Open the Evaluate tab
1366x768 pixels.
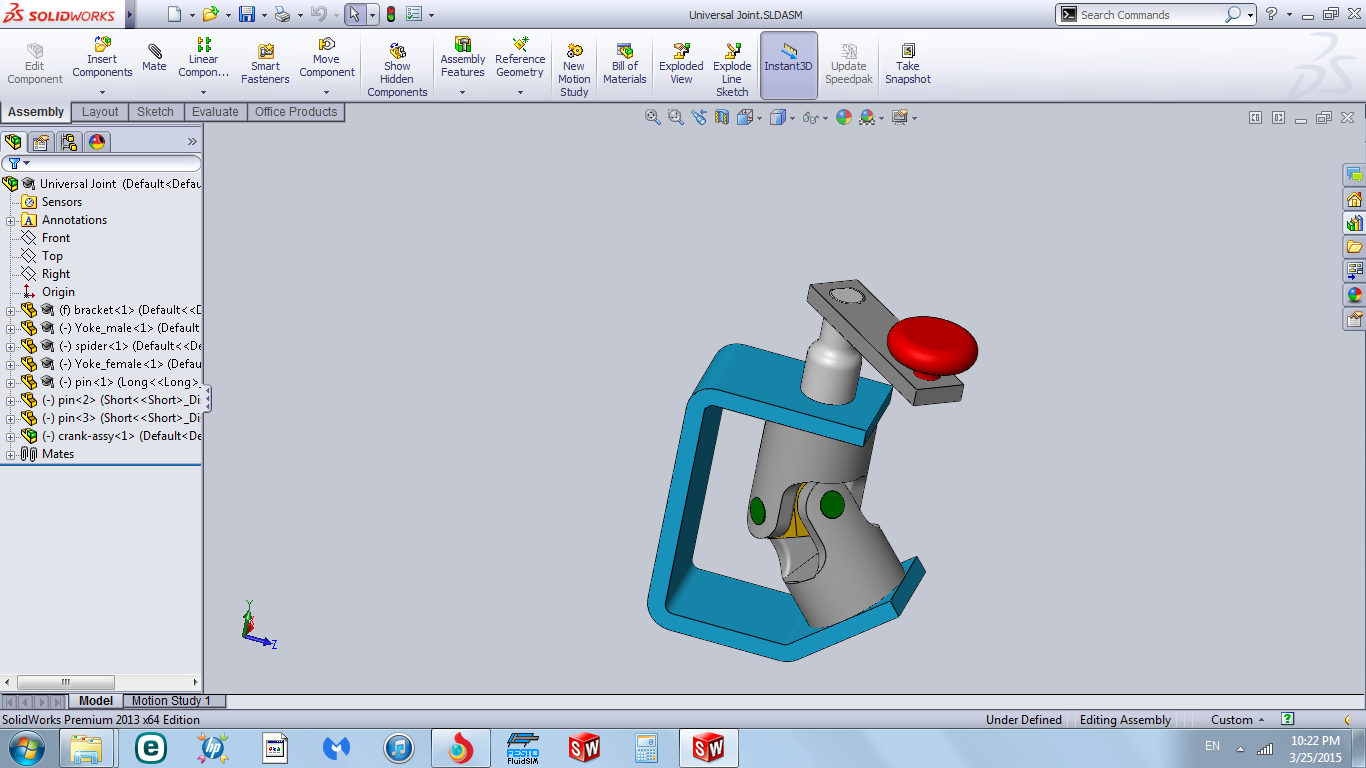[x=215, y=112]
